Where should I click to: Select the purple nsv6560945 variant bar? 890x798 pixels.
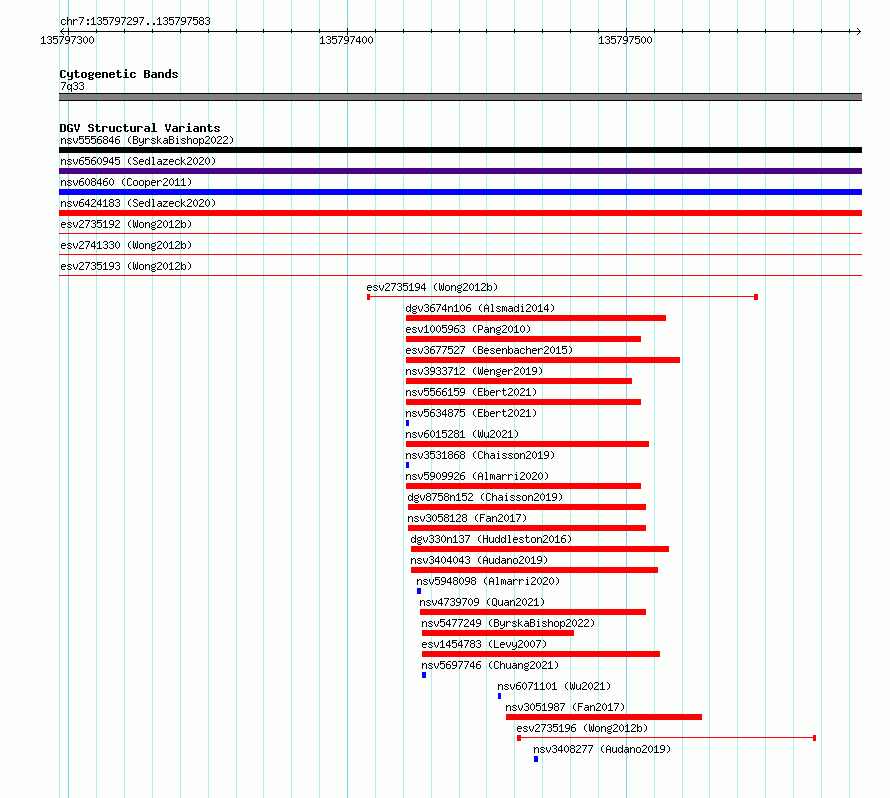coord(460,171)
